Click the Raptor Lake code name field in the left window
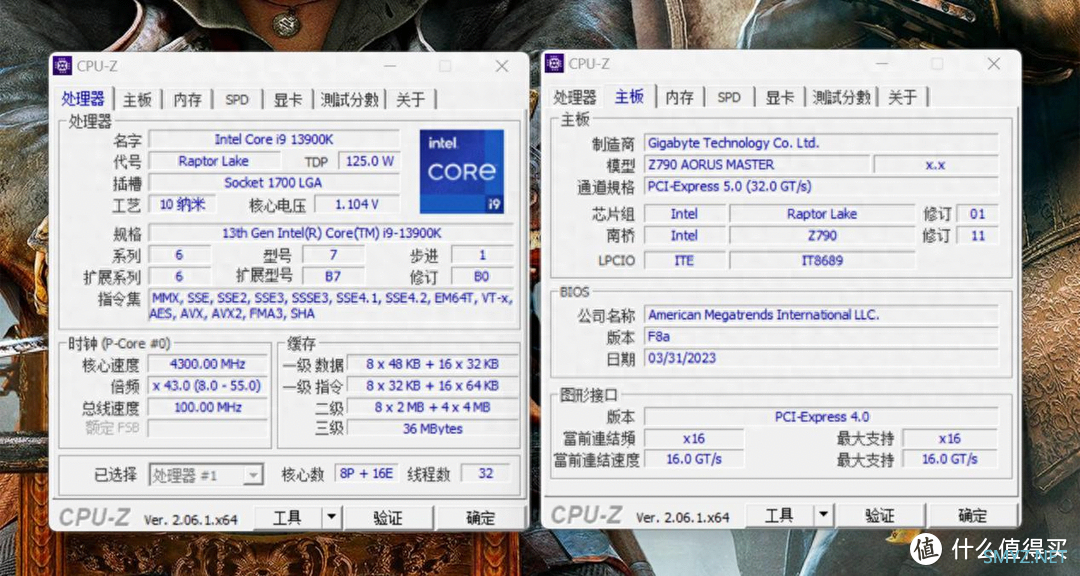The image size is (1080, 576). click(x=214, y=161)
